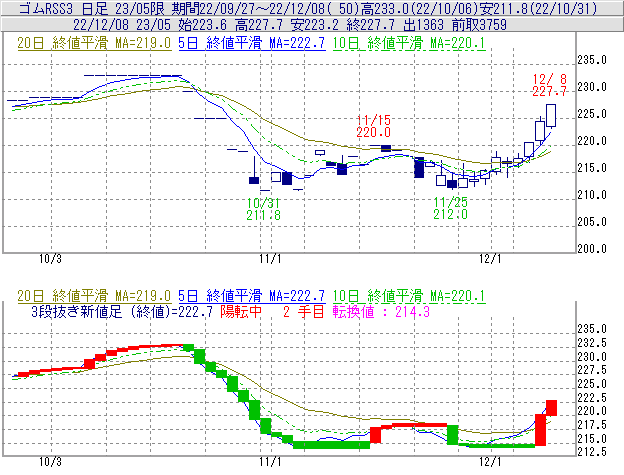This screenshot has height=475, width=624.
Task: Click the upper chart's 5日 終値平滑 MA=222.7 legend
Action: click(252, 43)
